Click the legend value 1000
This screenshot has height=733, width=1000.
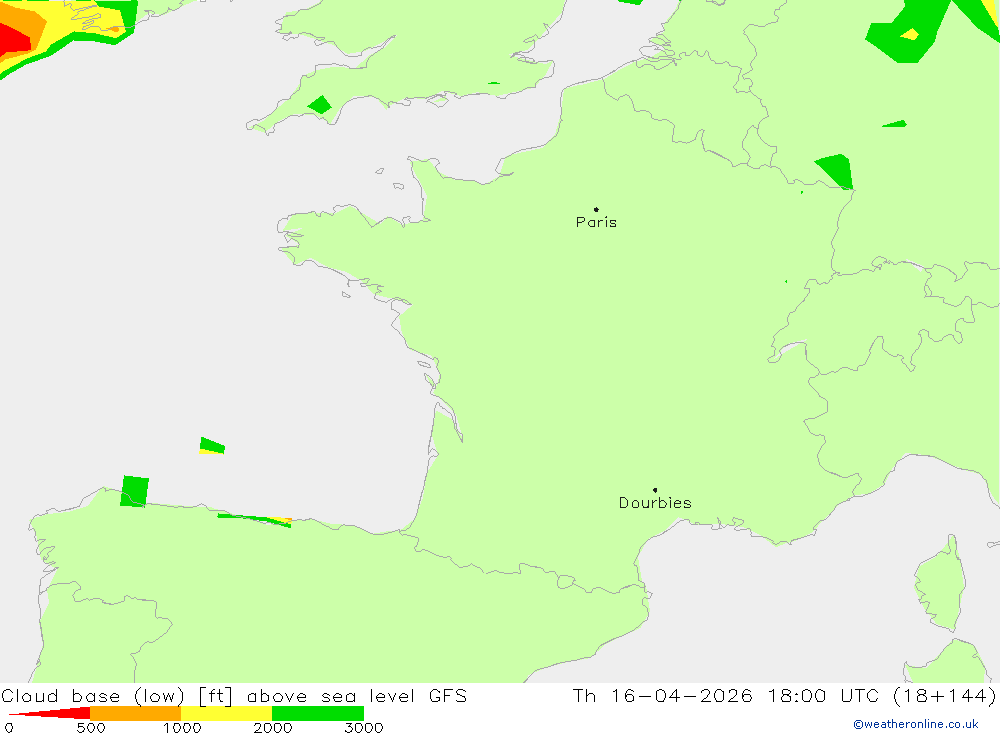click(182, 728)
